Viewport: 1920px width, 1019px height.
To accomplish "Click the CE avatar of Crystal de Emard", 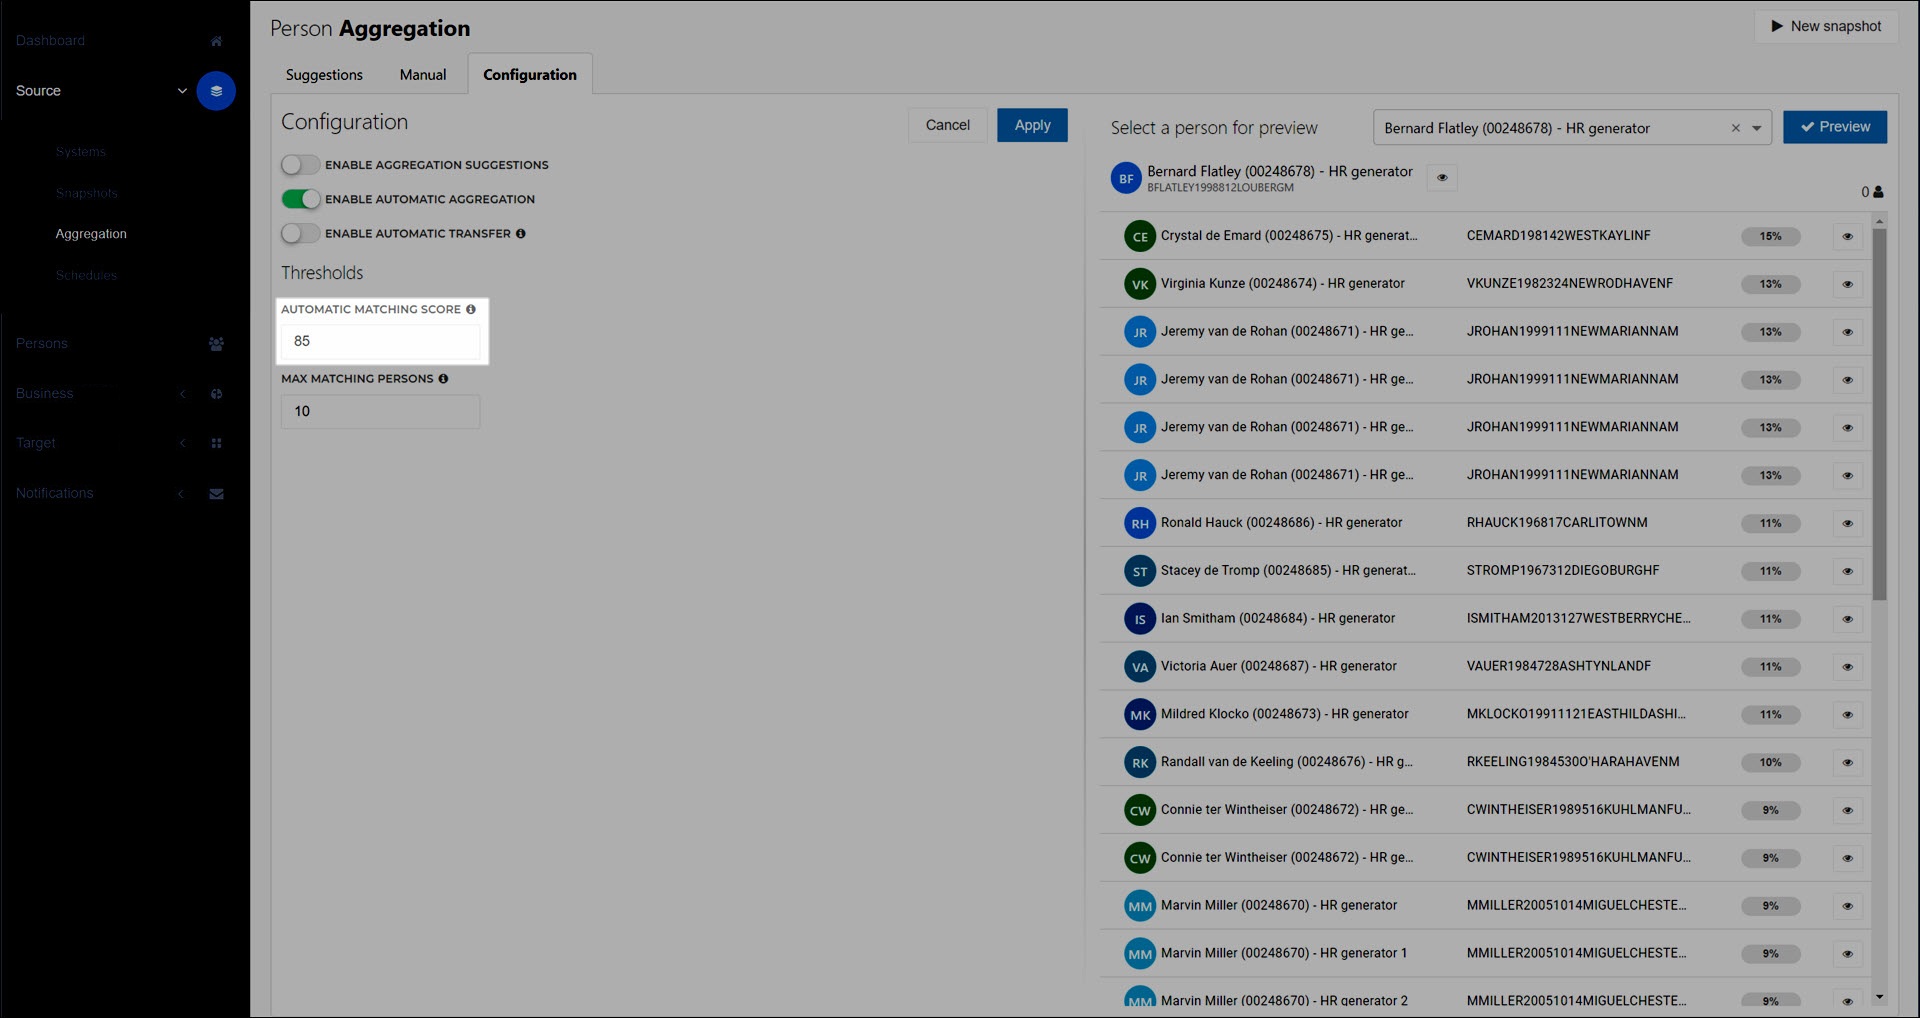I will click(1140, 237).
